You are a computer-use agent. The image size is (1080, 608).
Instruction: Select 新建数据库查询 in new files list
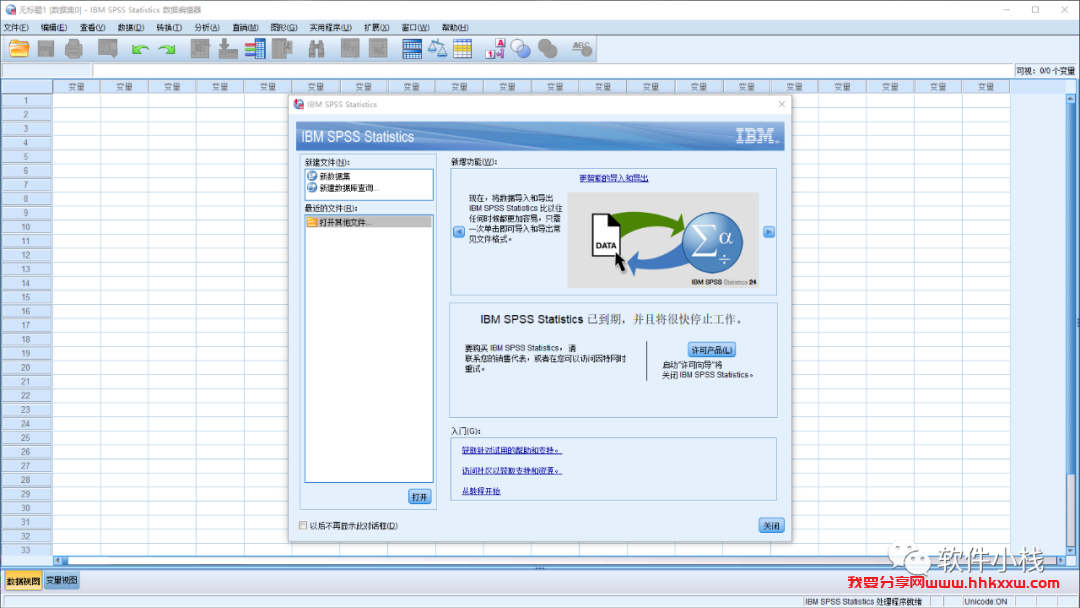point(349,187)
